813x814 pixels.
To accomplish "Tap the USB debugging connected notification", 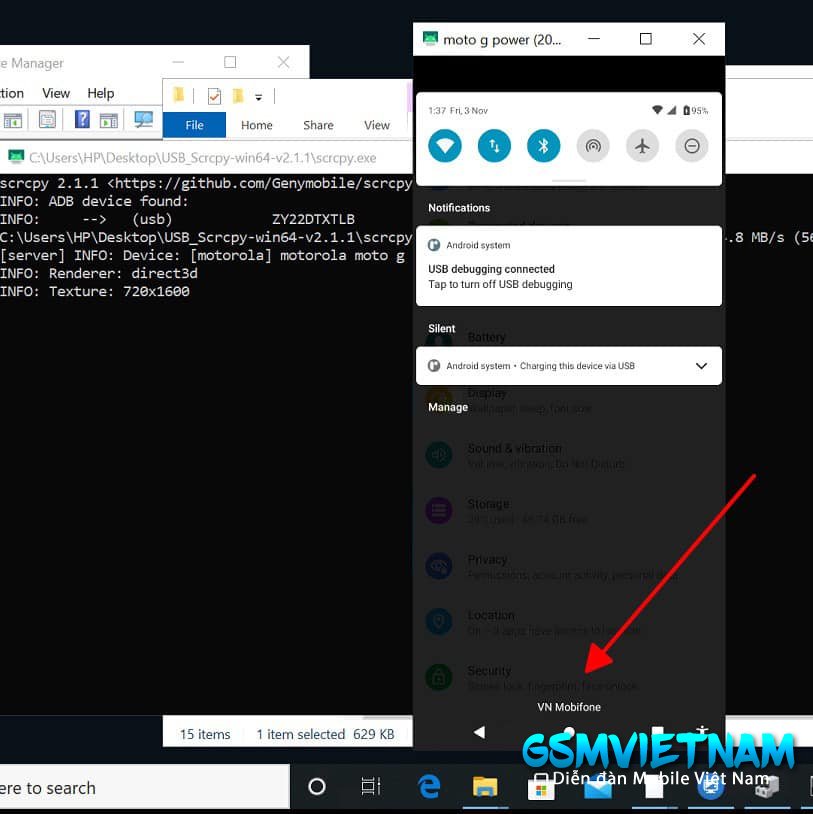I will coord(568,266).
